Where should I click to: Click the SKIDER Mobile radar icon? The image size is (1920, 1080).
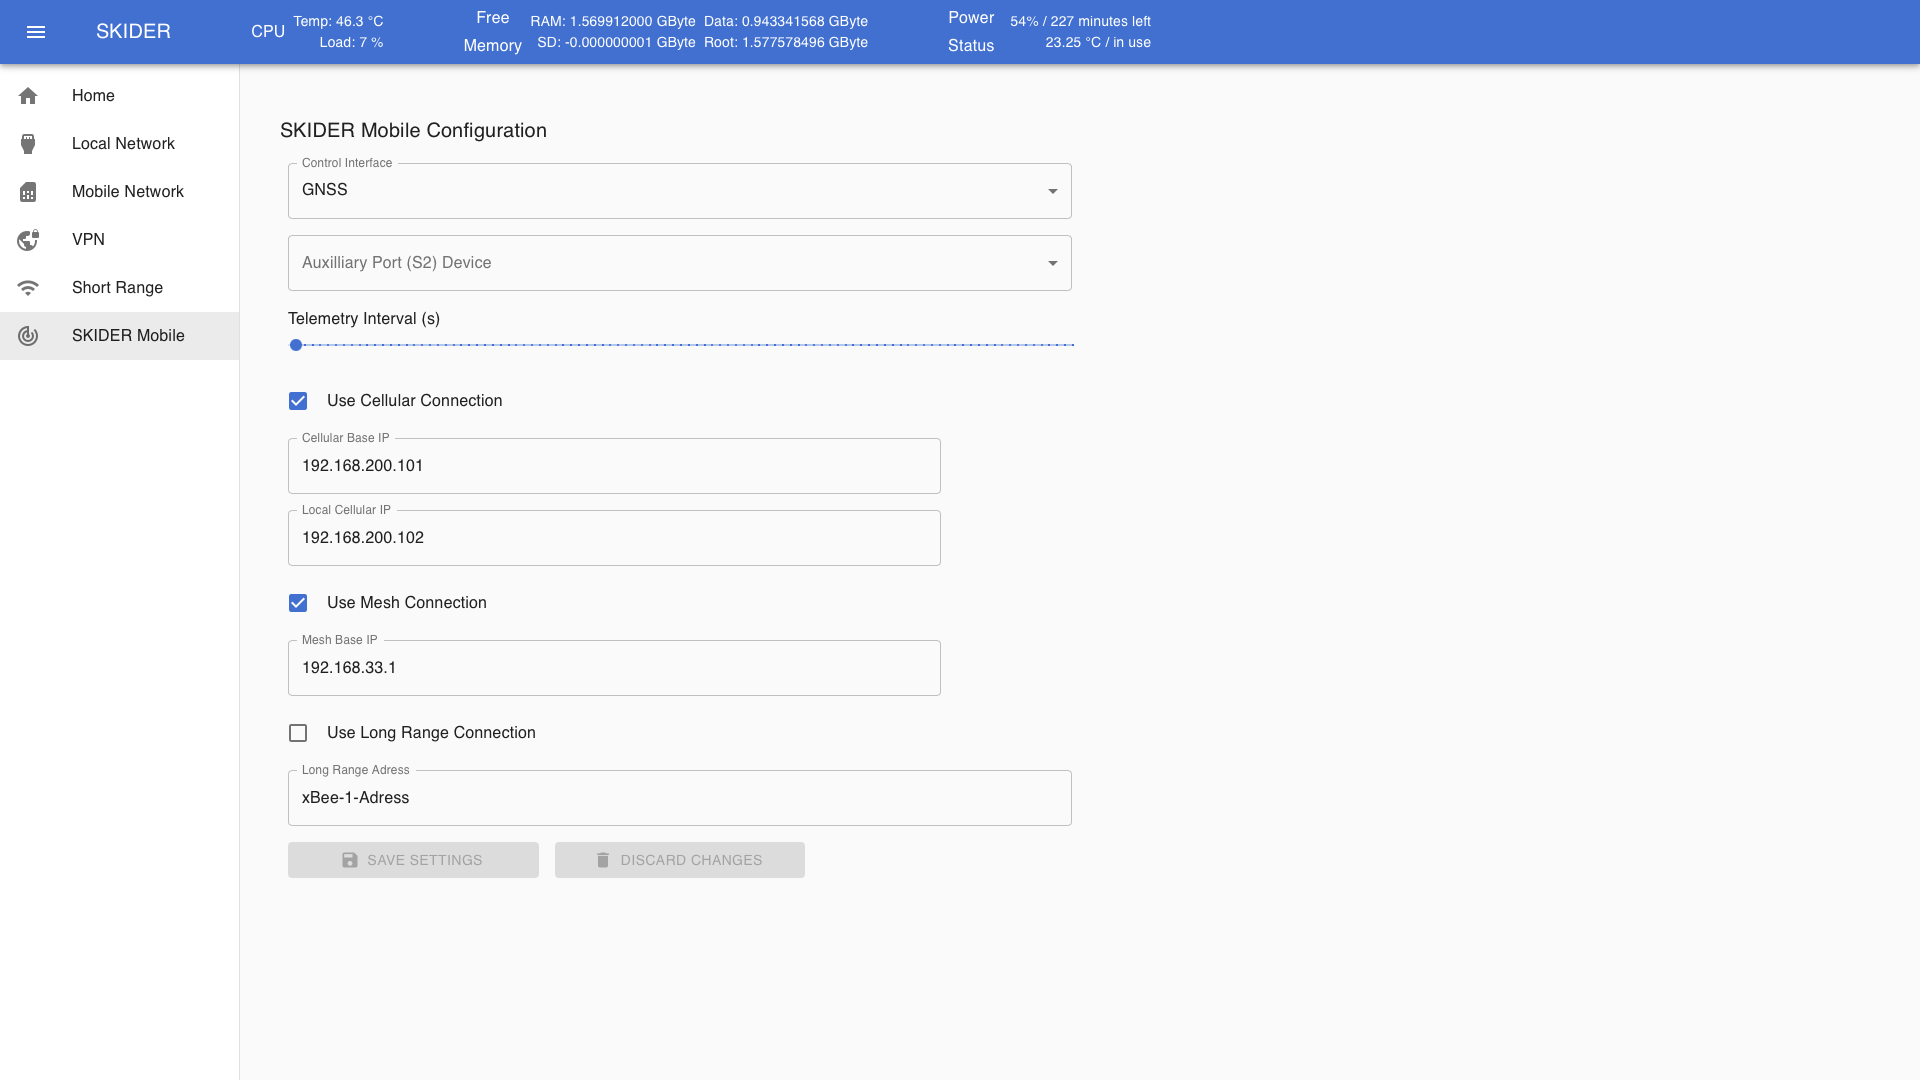28,336
